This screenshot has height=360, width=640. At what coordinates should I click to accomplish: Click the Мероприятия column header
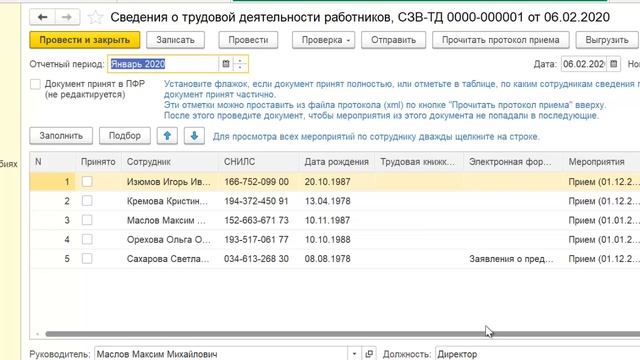[x=602, y=162]
